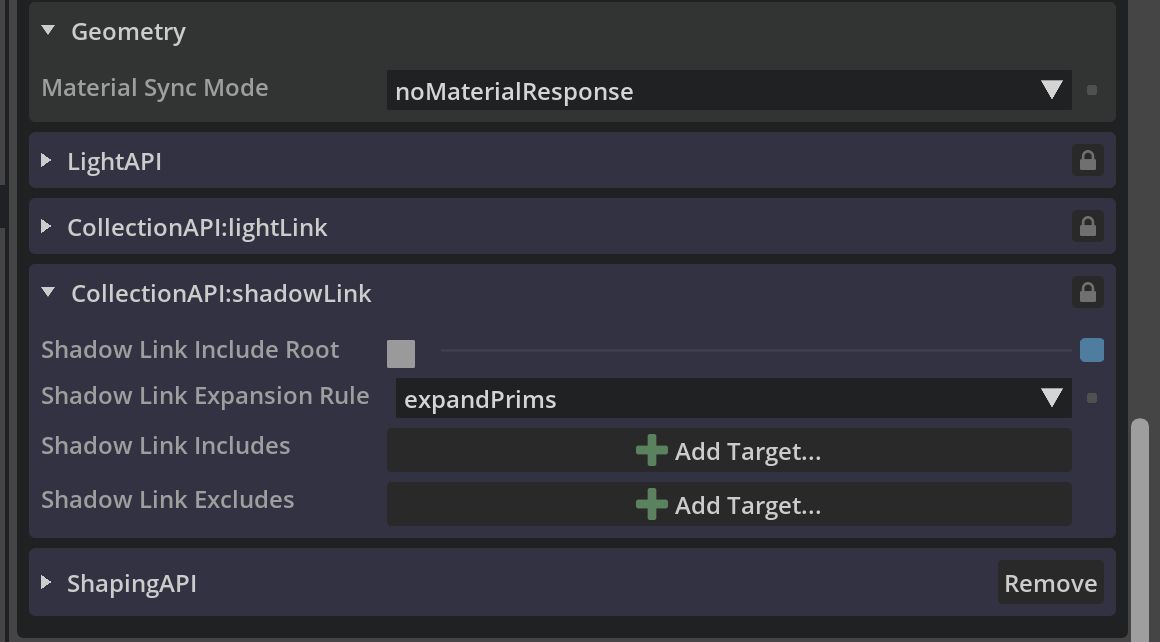Click small square next to Material Sync Mode

tap(1092, 90)
